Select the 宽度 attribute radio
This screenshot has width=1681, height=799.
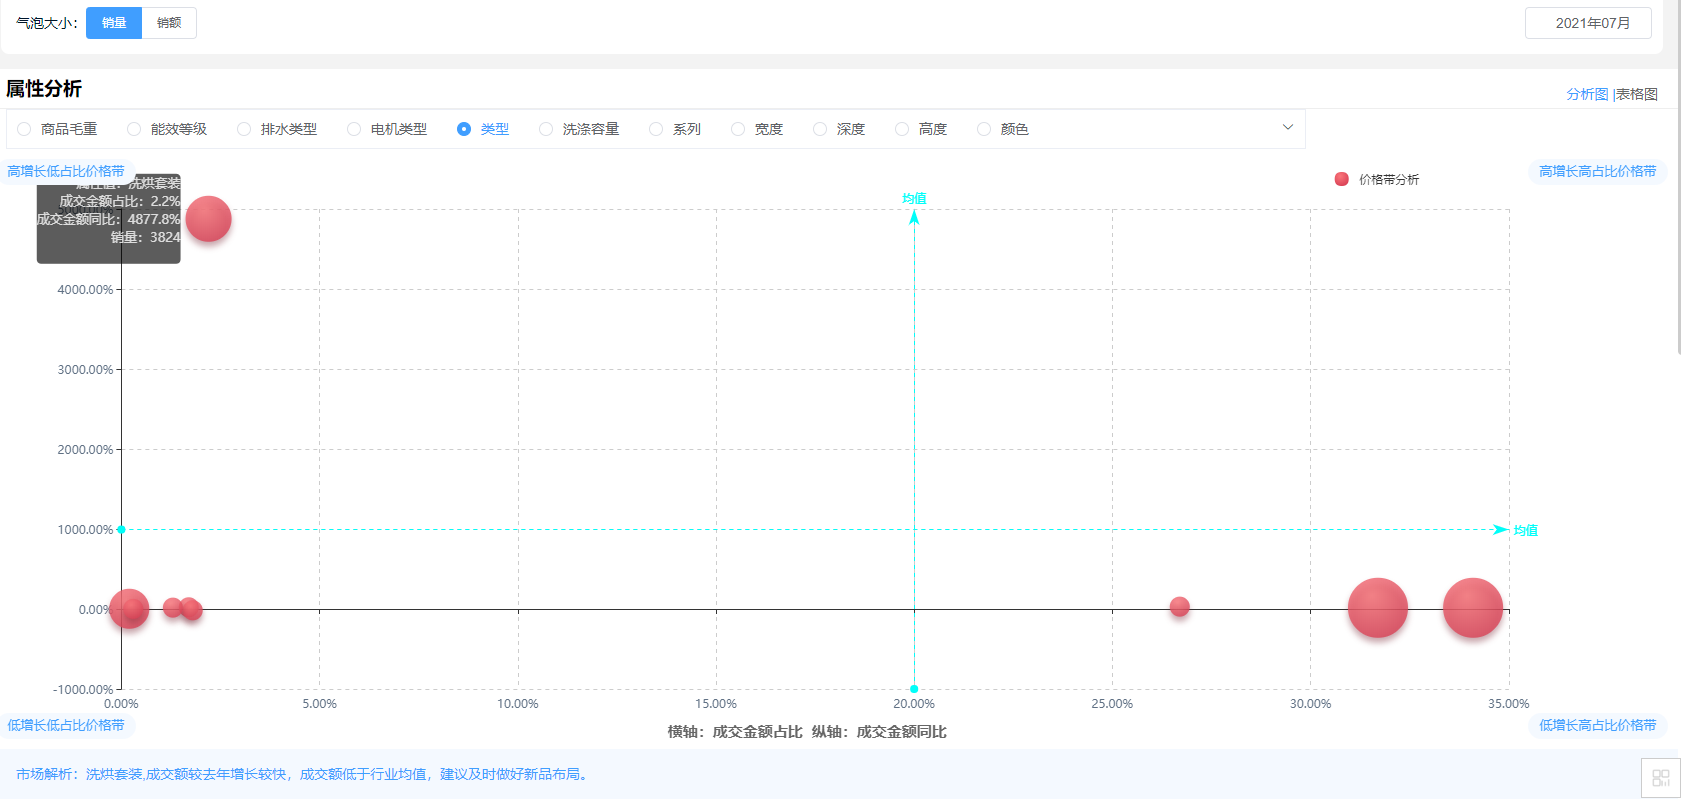coord(738,129)
